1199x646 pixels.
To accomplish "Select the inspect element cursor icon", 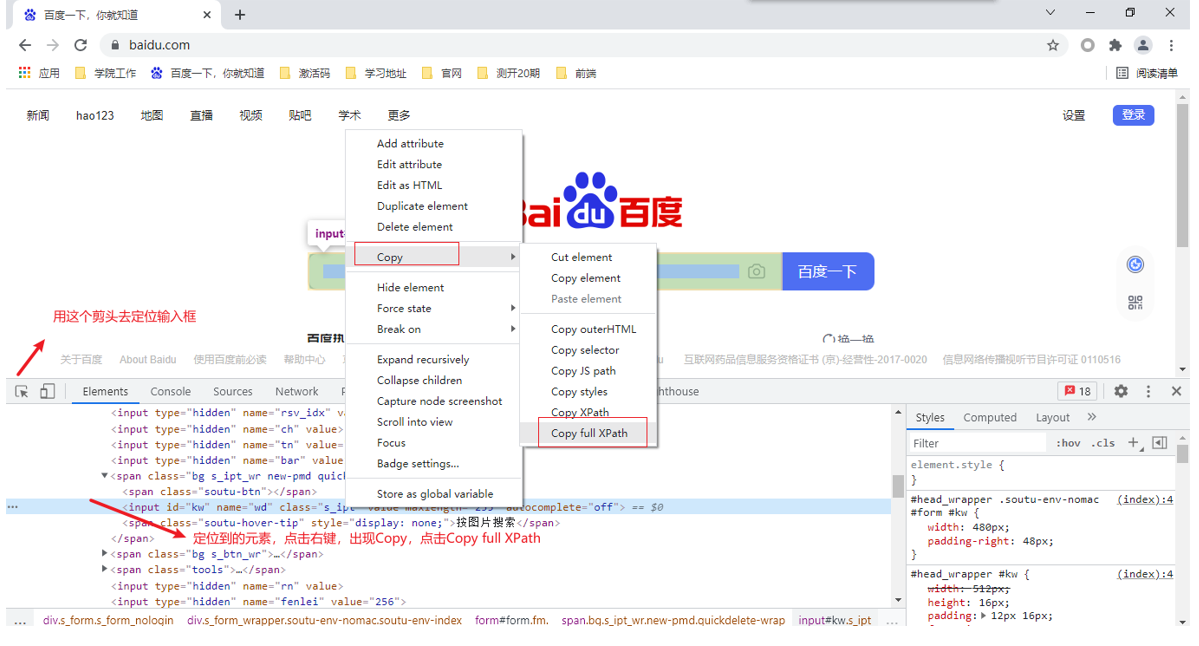I will tap(20, 391).
